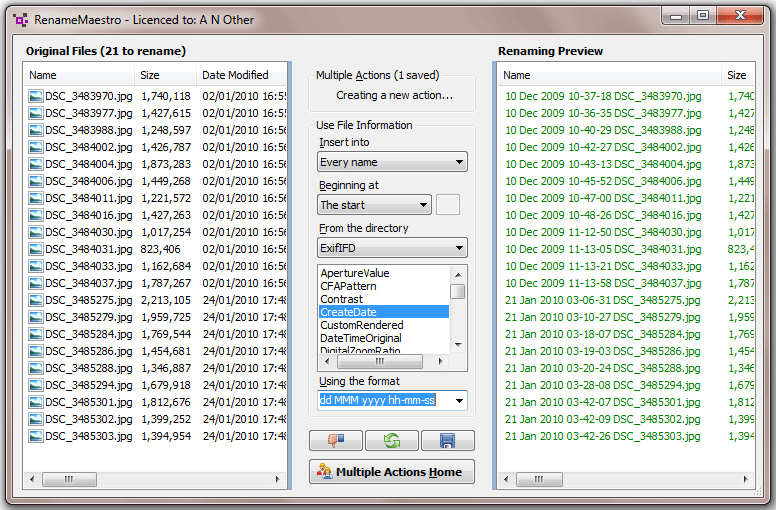The width and height of the screenshot is (776, 510).
Task: Open the 'Beginning at' The start dropdown
Action: pos(374,205)
